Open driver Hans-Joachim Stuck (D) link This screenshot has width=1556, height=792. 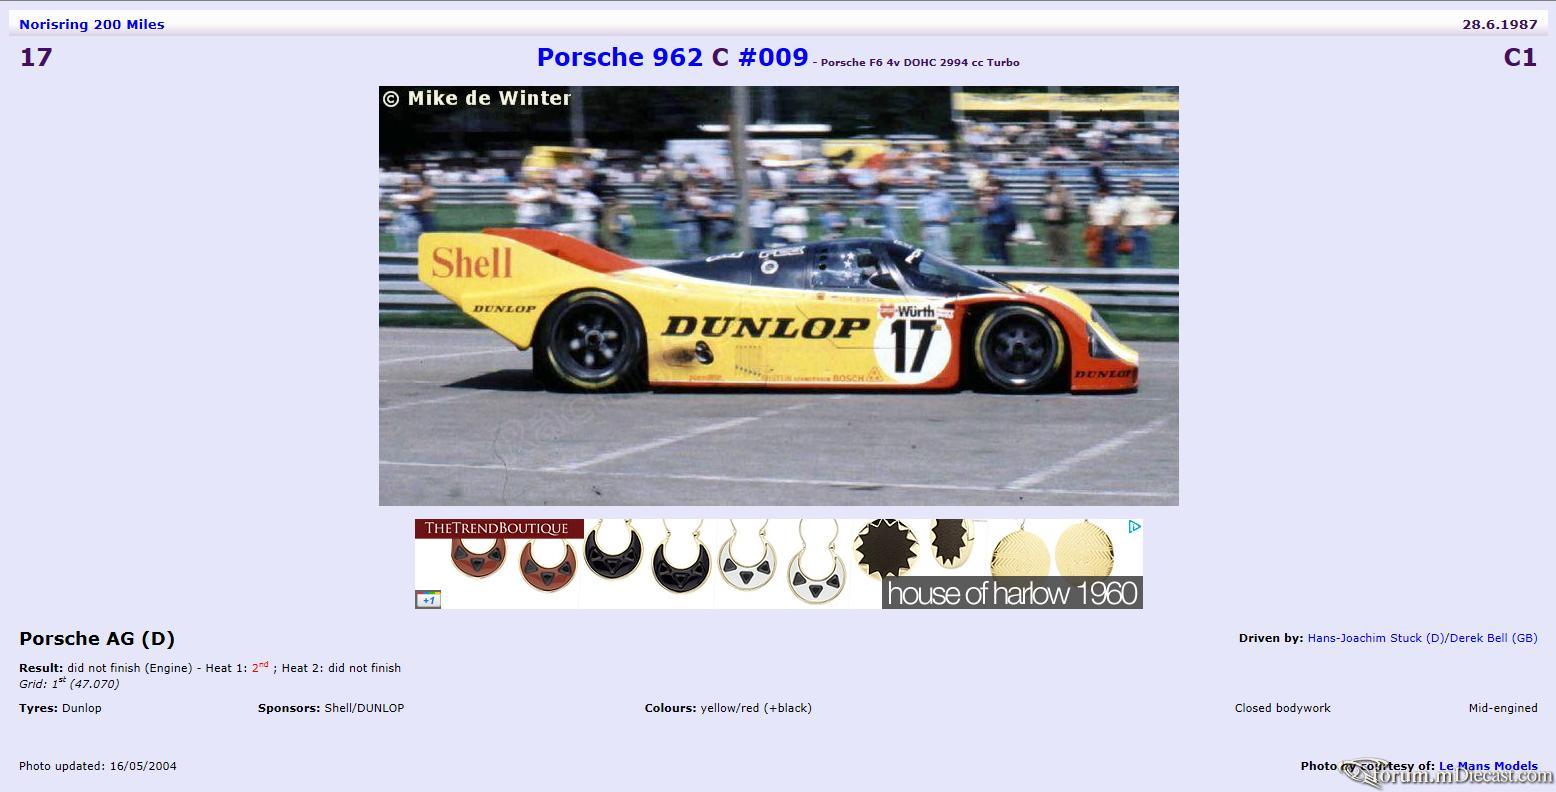(1376, 638)
